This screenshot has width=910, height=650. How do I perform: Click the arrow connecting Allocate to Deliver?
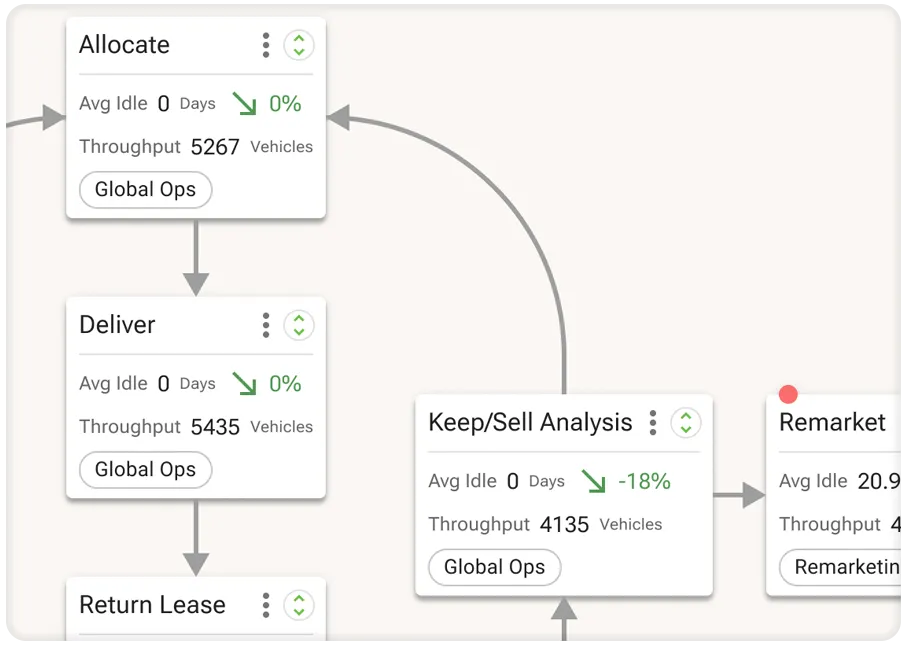coord(196,256)
